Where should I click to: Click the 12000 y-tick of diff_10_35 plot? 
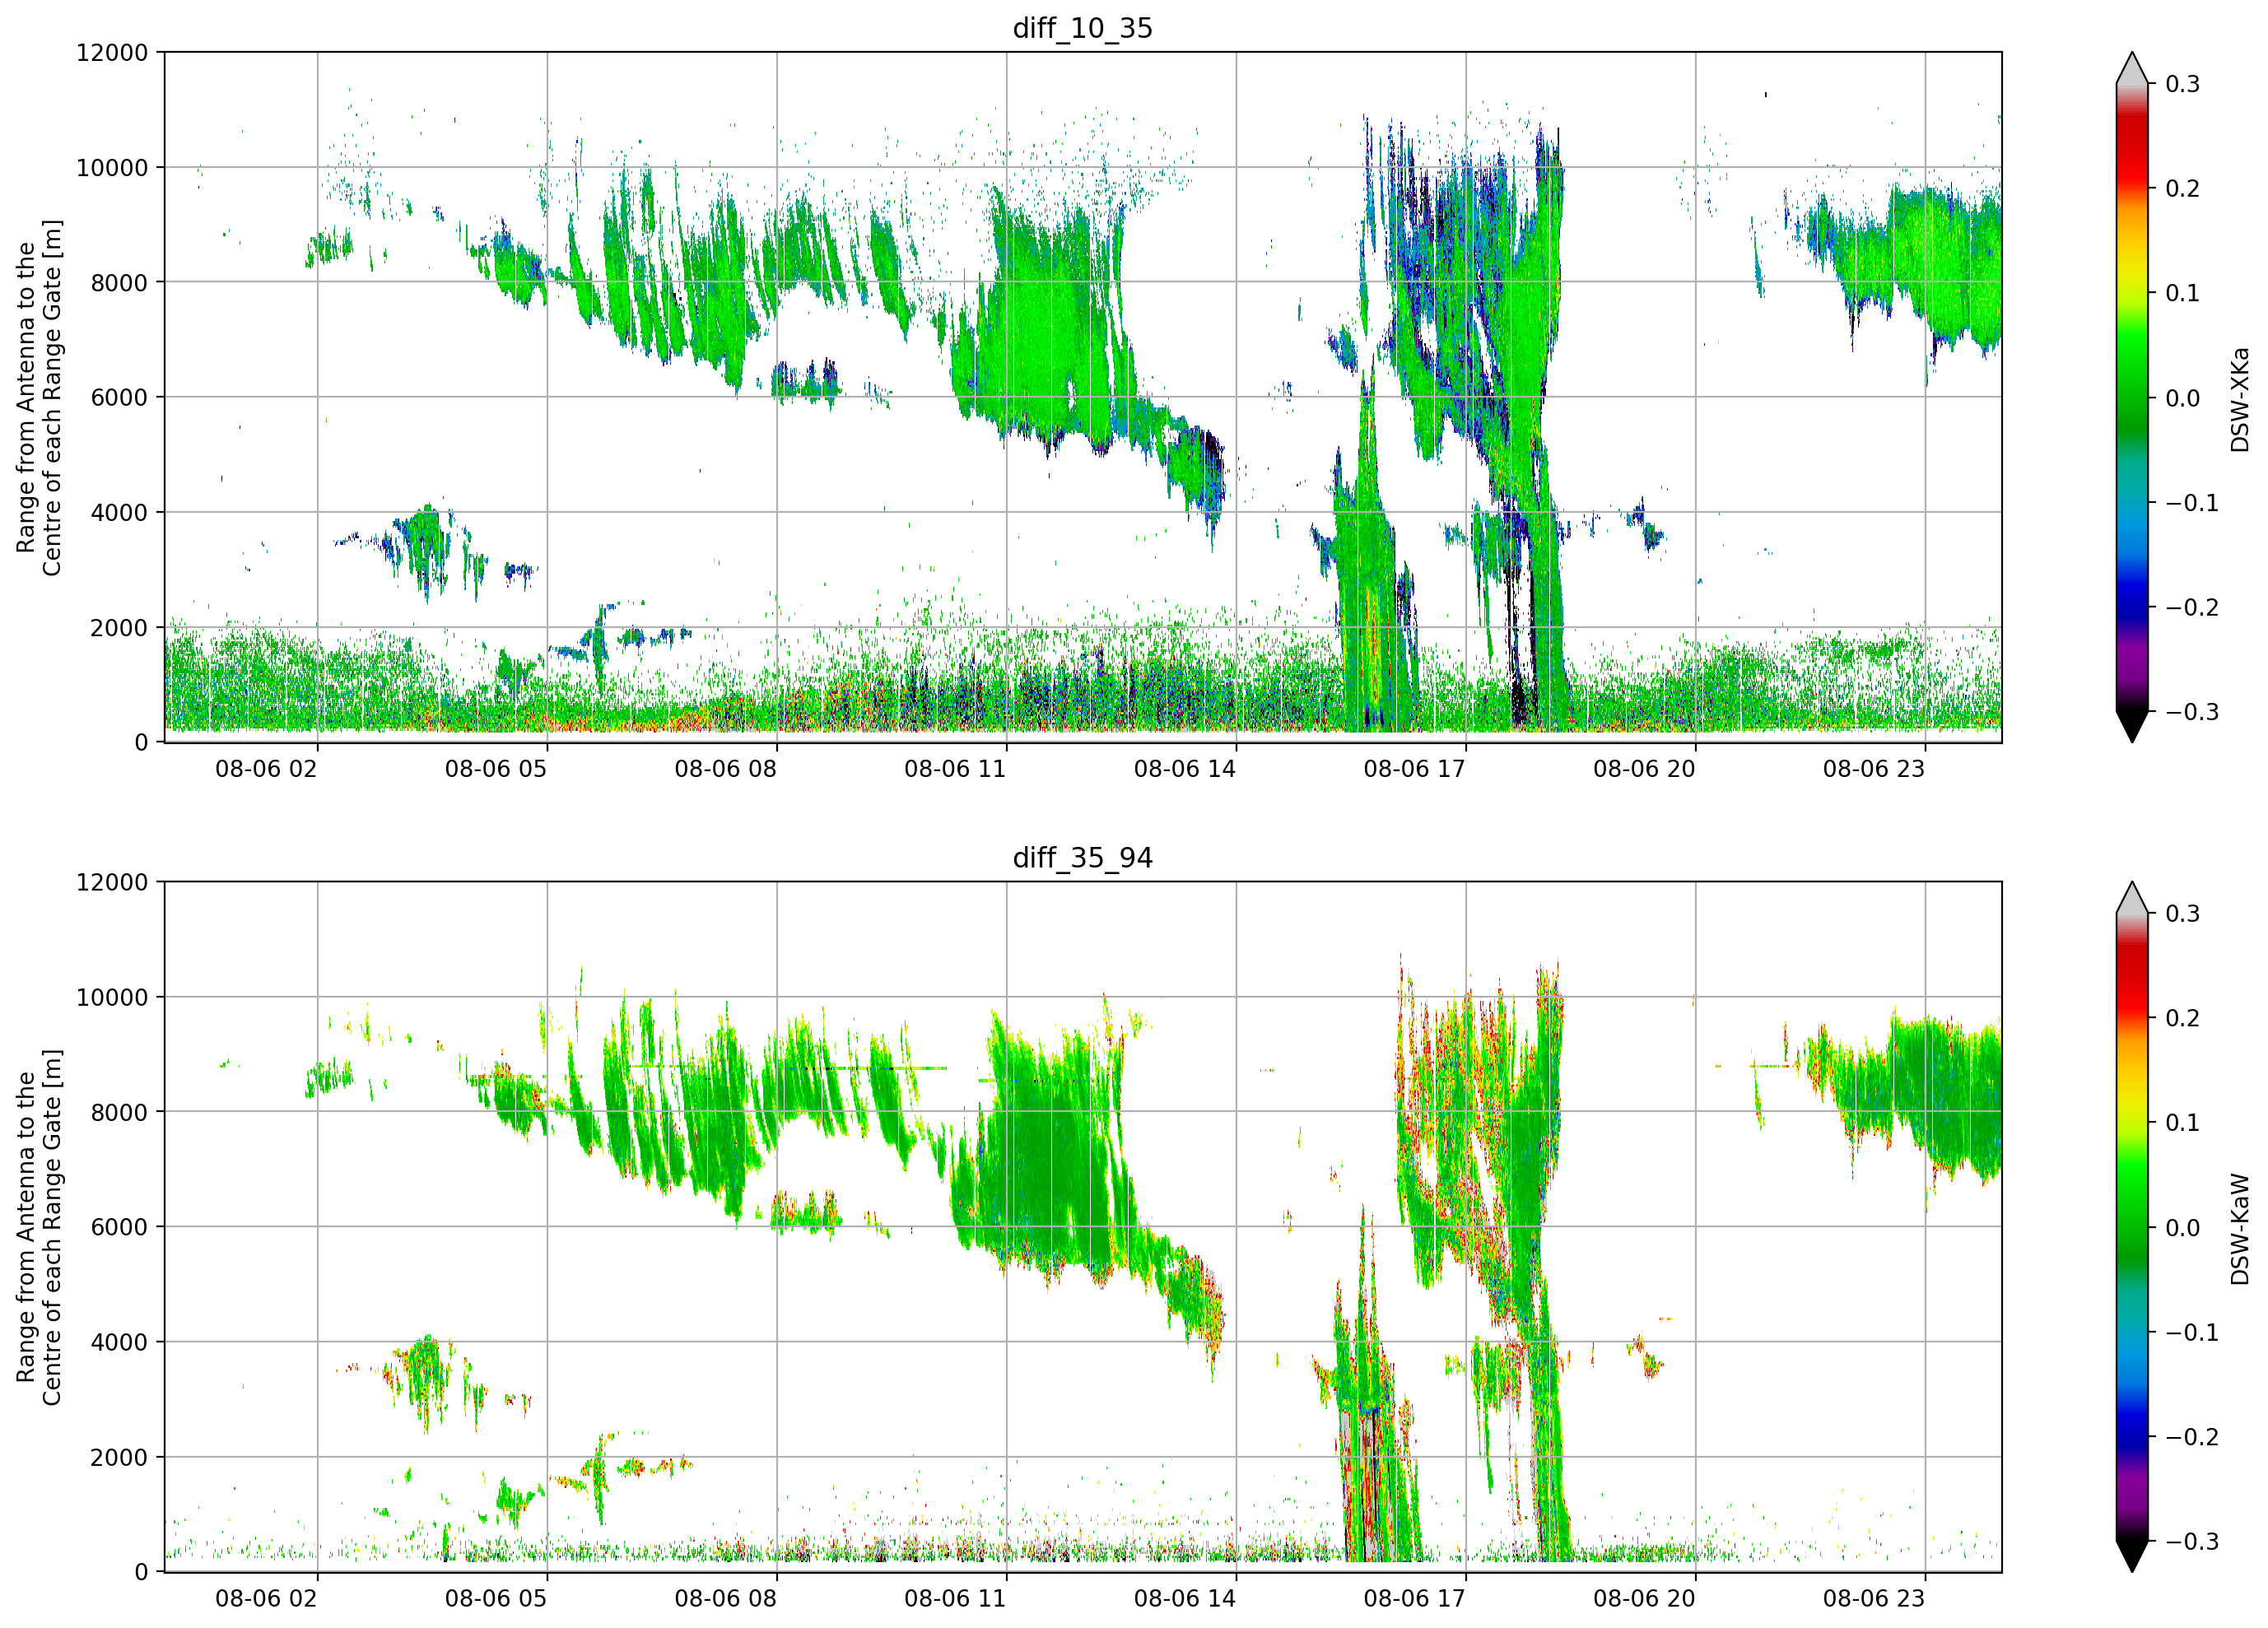point(112,53)
